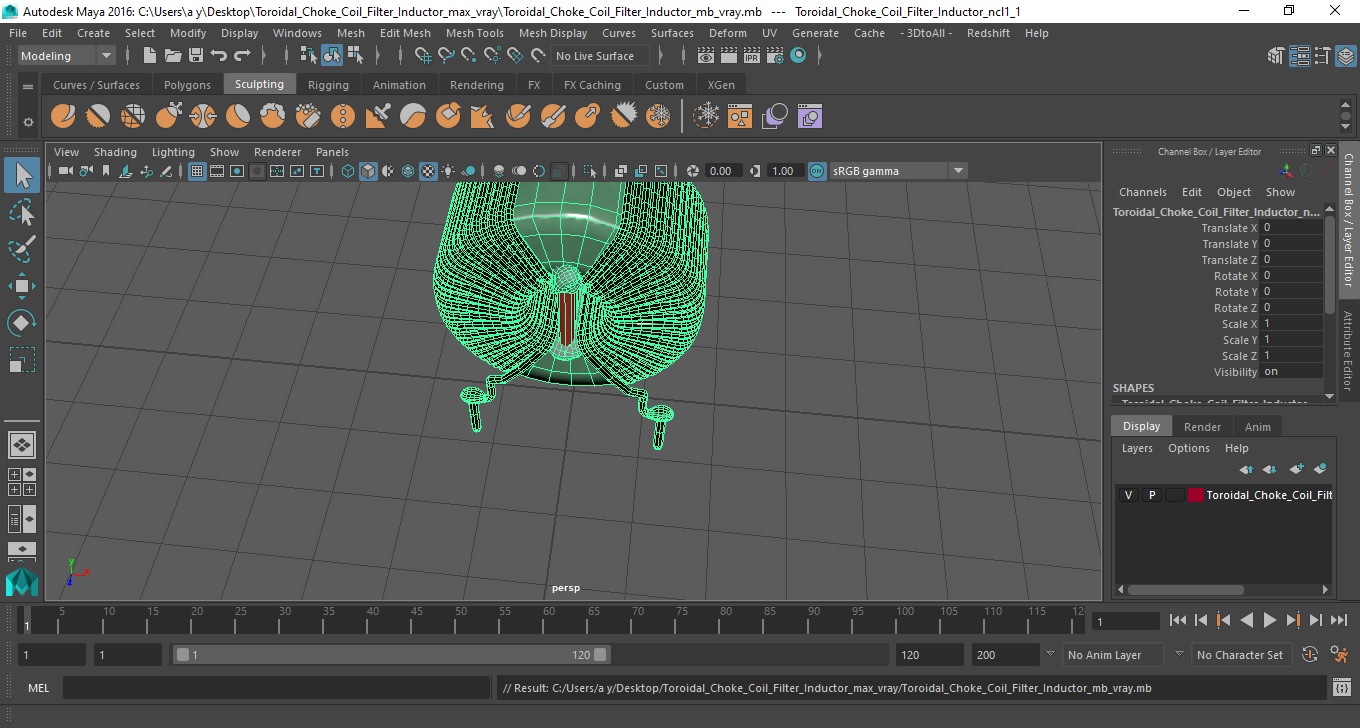This screenshot has height=728, width=1360.
Task: Toggle snap to grids
Action: click(x=423, y=56)
